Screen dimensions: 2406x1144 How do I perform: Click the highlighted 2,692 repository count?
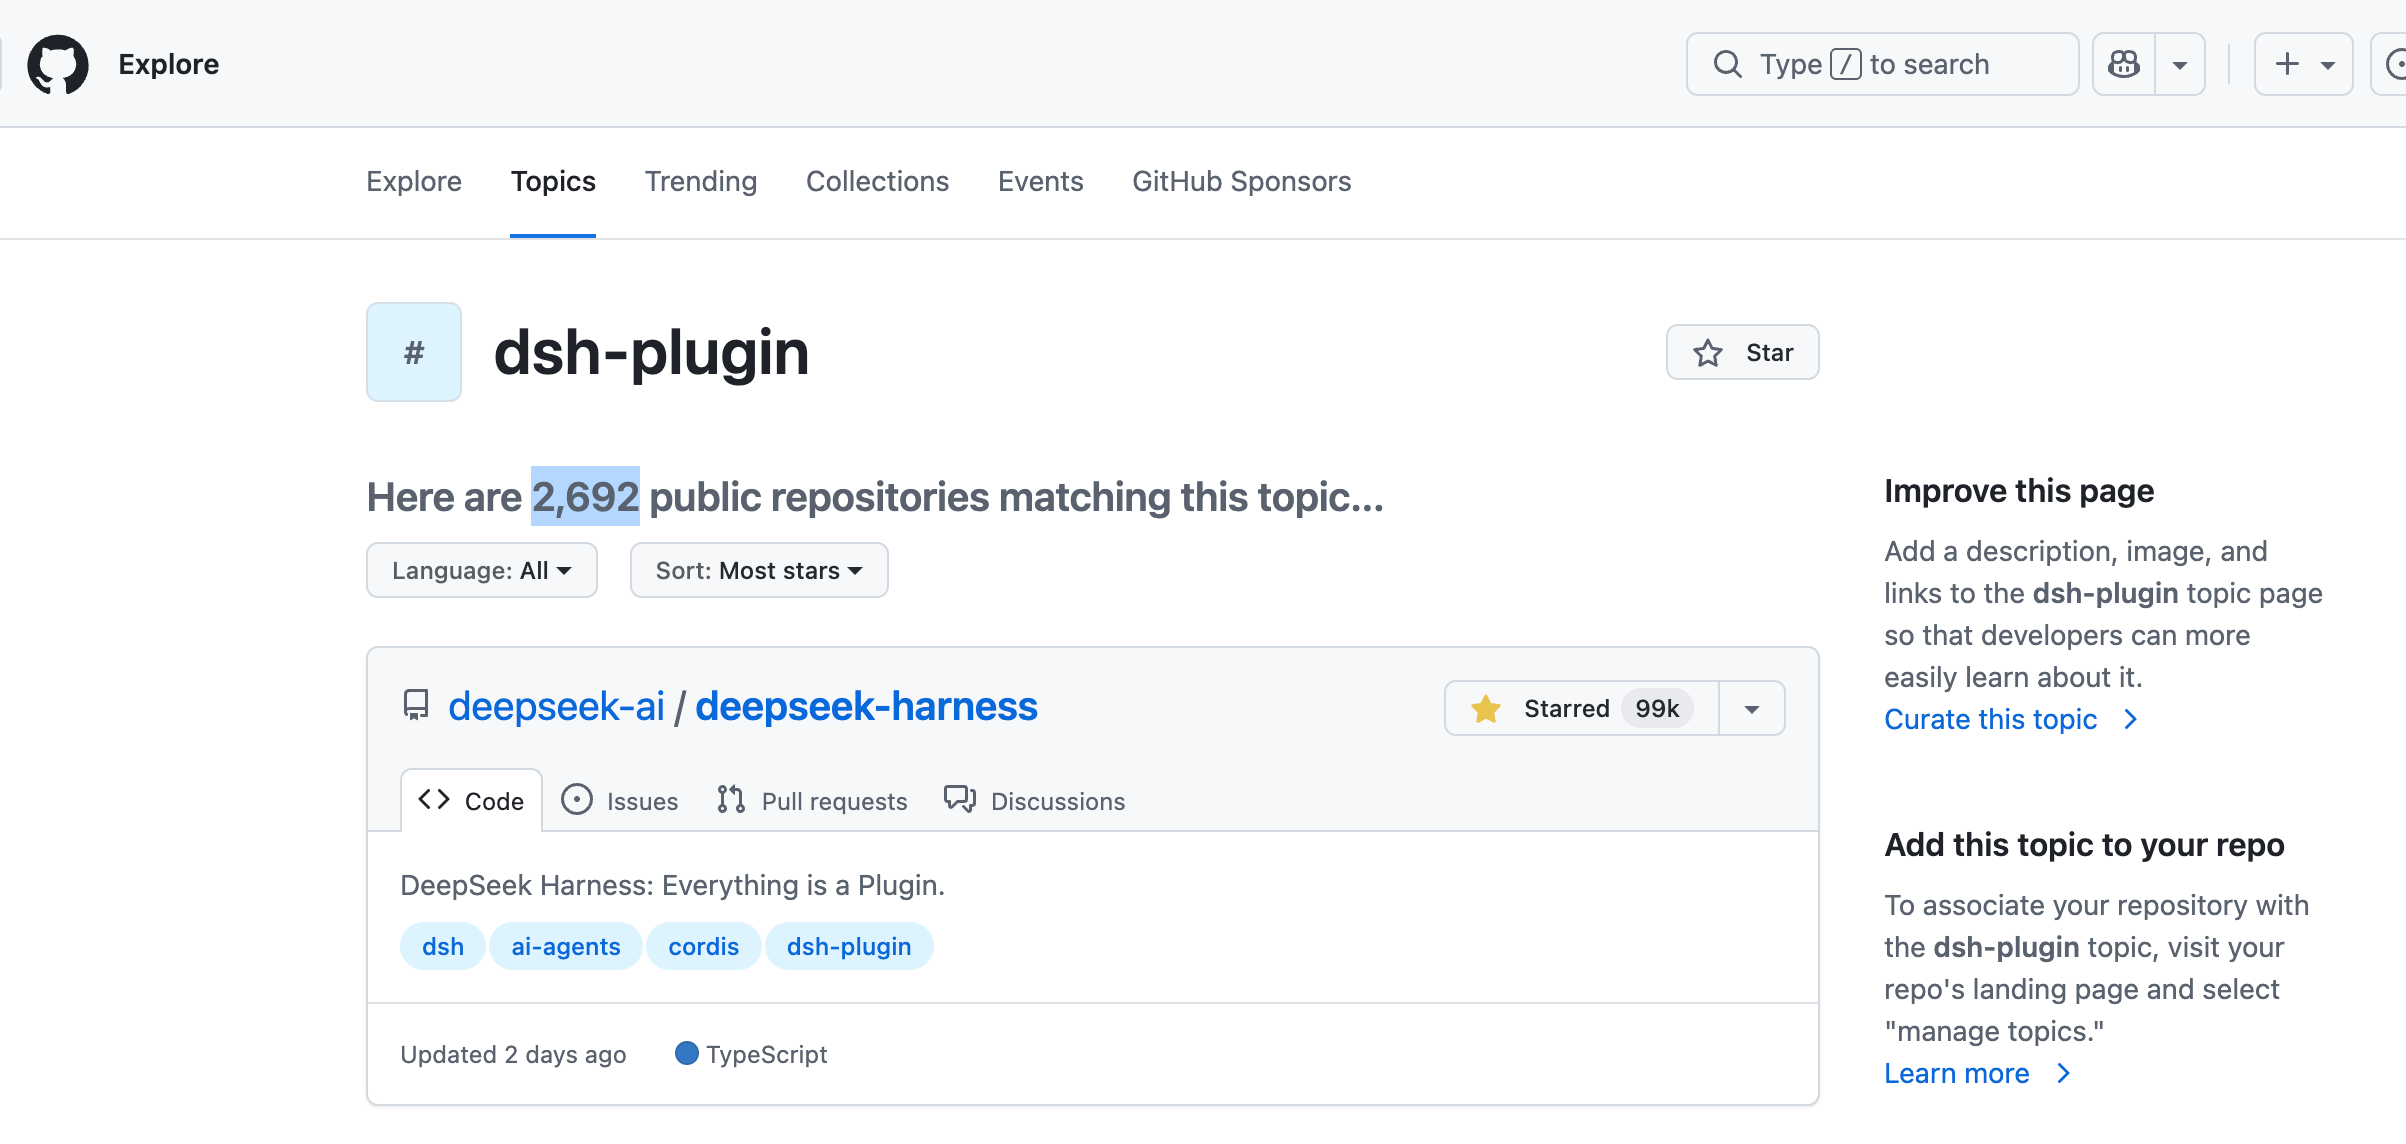pos(585,496)
